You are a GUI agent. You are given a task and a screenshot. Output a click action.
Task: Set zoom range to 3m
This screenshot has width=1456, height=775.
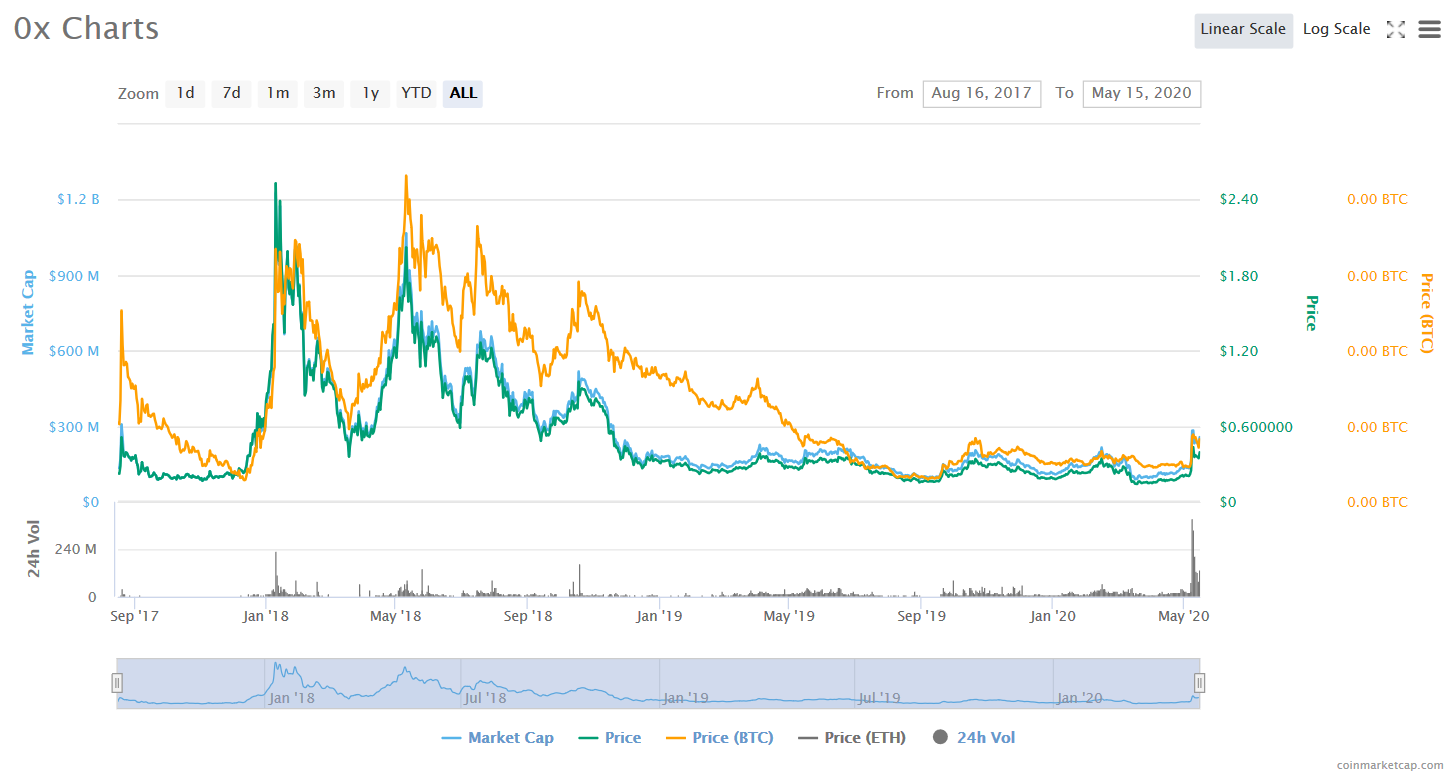pyautogui.click(x=324, y=93)
